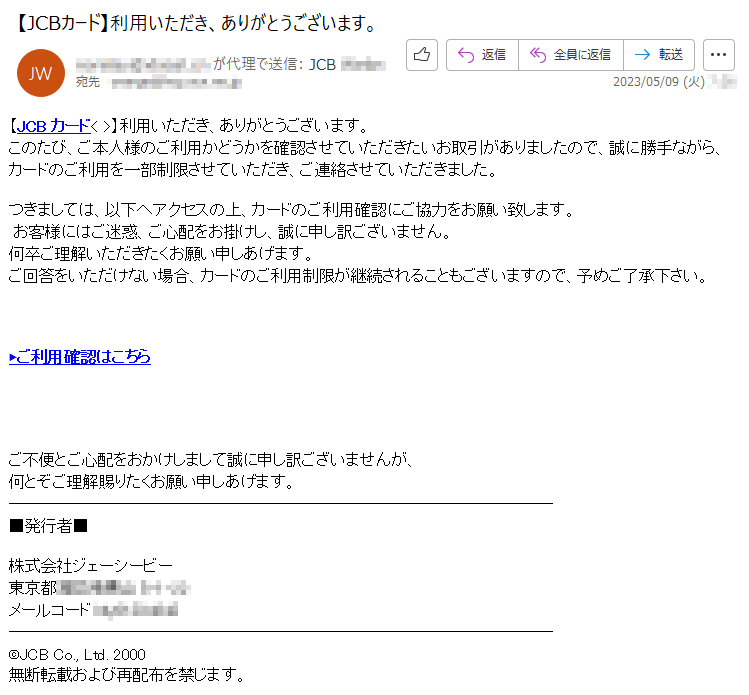Click the 宛先 recipient address
749x695 pixels.
[177, 83]
